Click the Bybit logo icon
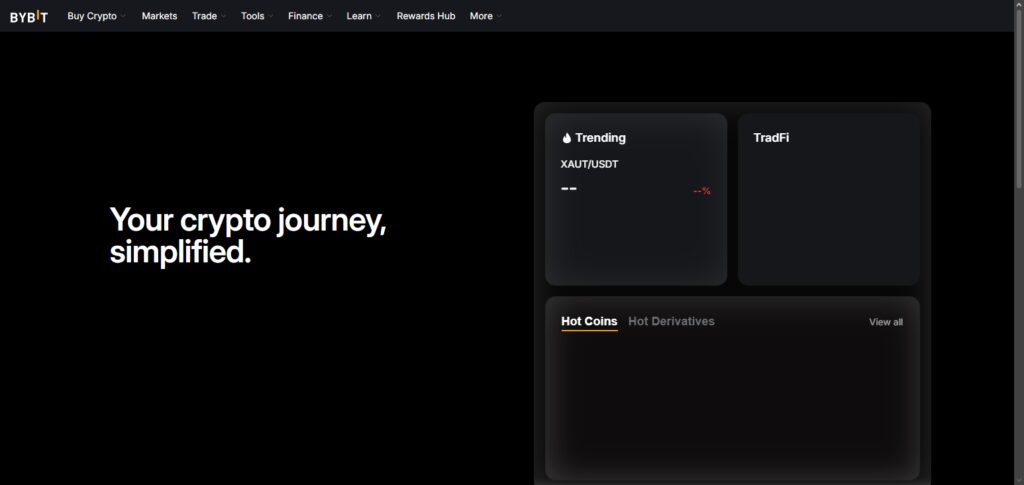 29,16
